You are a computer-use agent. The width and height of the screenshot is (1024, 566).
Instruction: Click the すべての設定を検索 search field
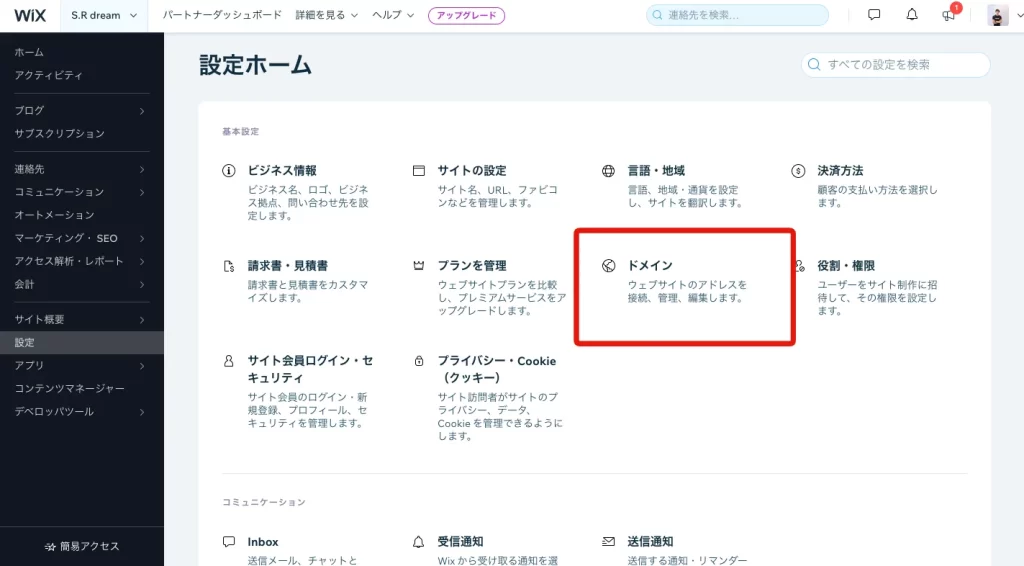point(895,65)
